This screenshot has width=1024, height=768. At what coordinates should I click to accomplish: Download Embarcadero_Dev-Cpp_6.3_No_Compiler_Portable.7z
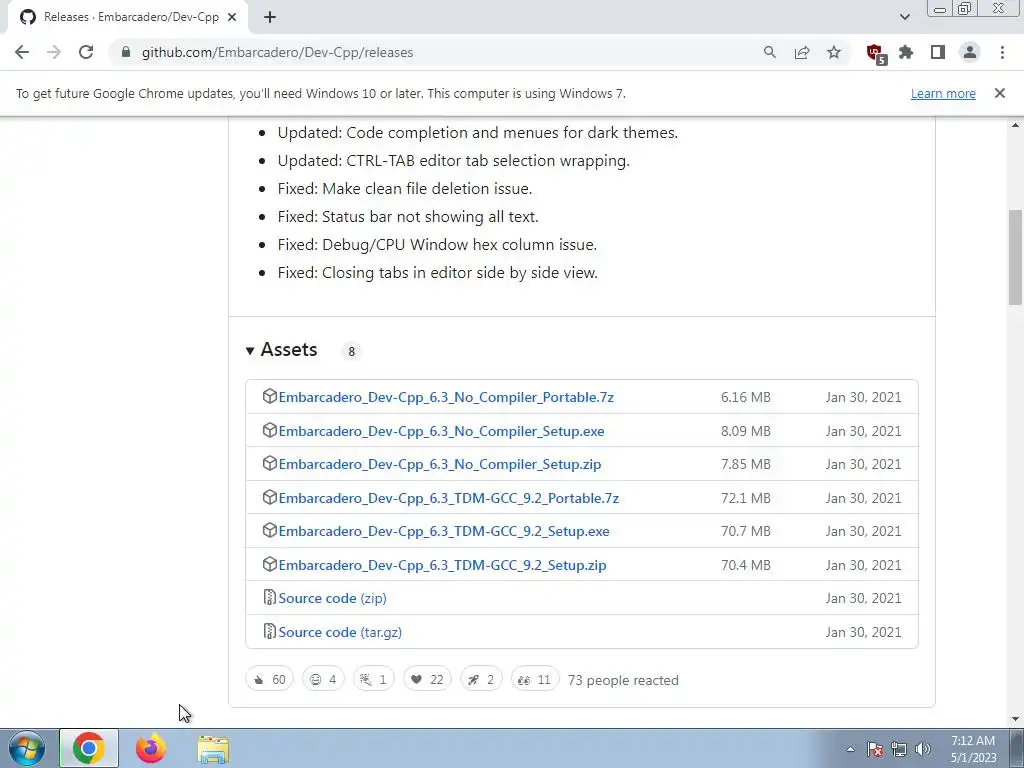(x=446, y=397)
